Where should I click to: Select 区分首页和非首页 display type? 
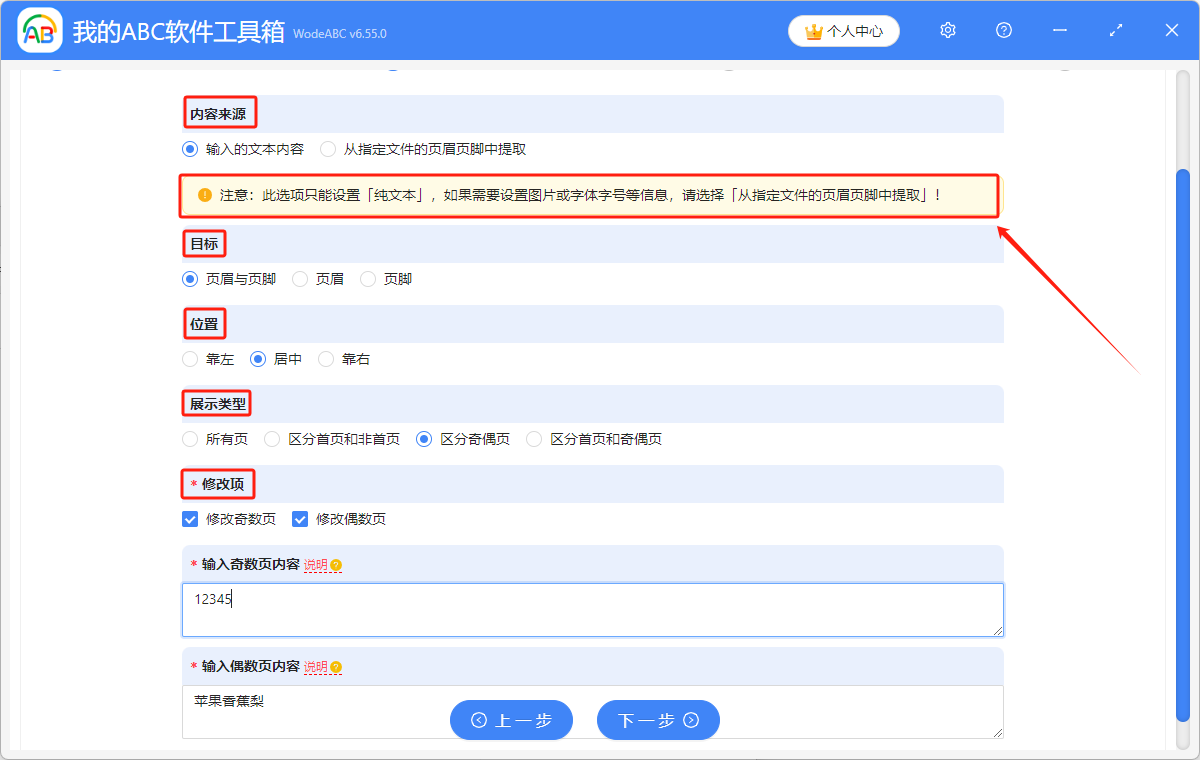[272, 439]
